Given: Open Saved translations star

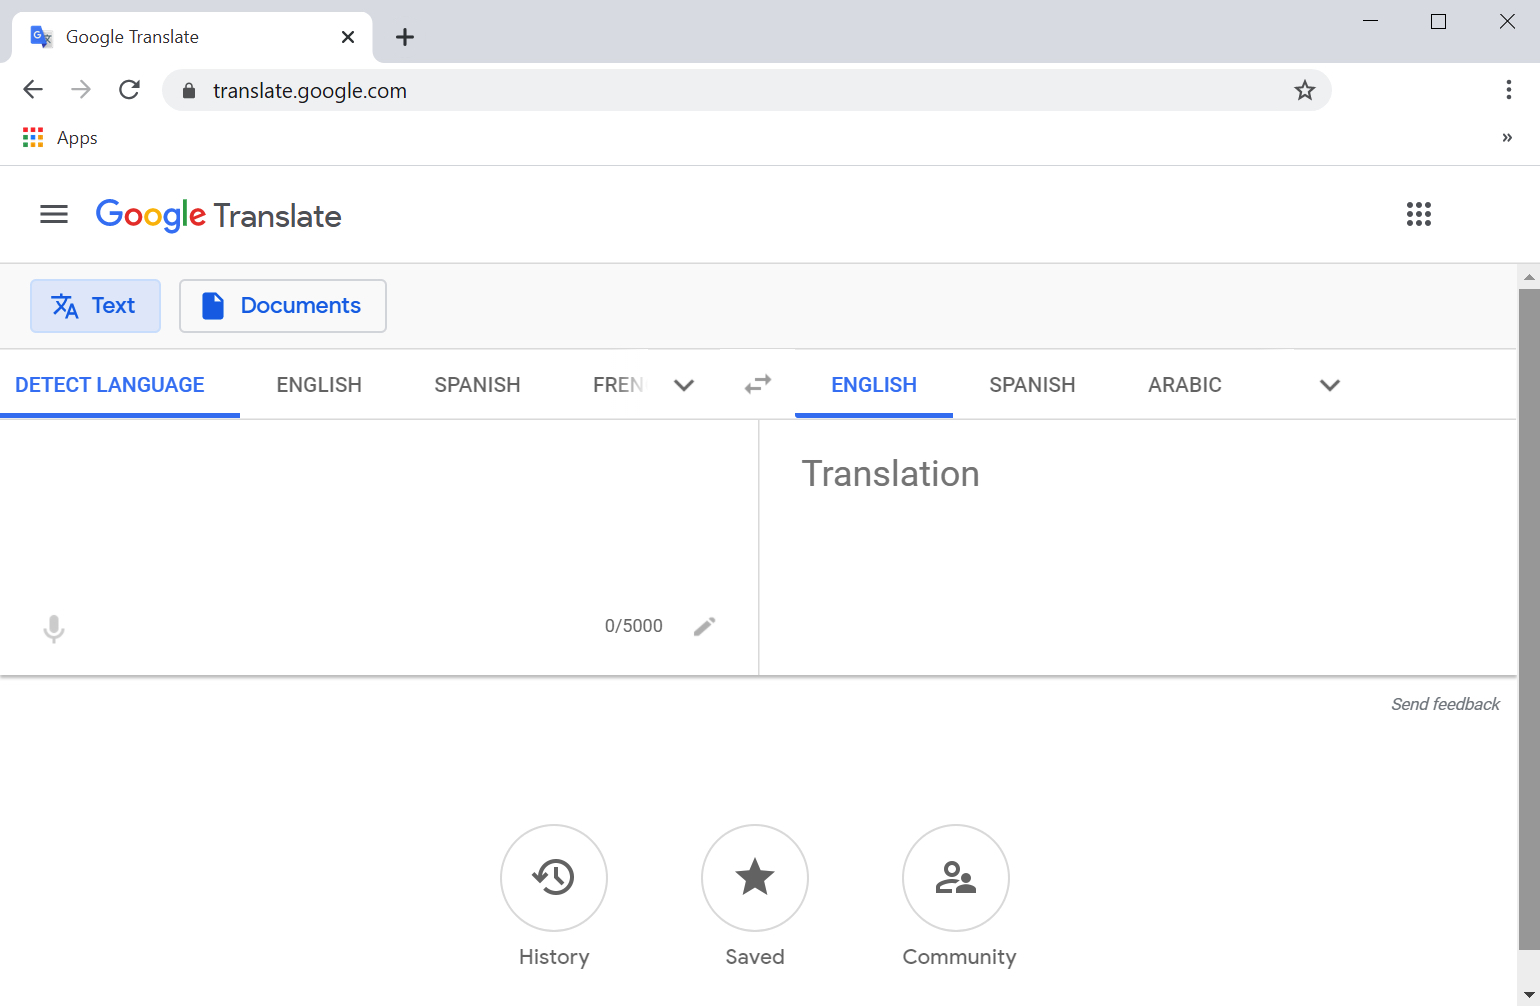Looking at the screenshot, I should (755, 878).
